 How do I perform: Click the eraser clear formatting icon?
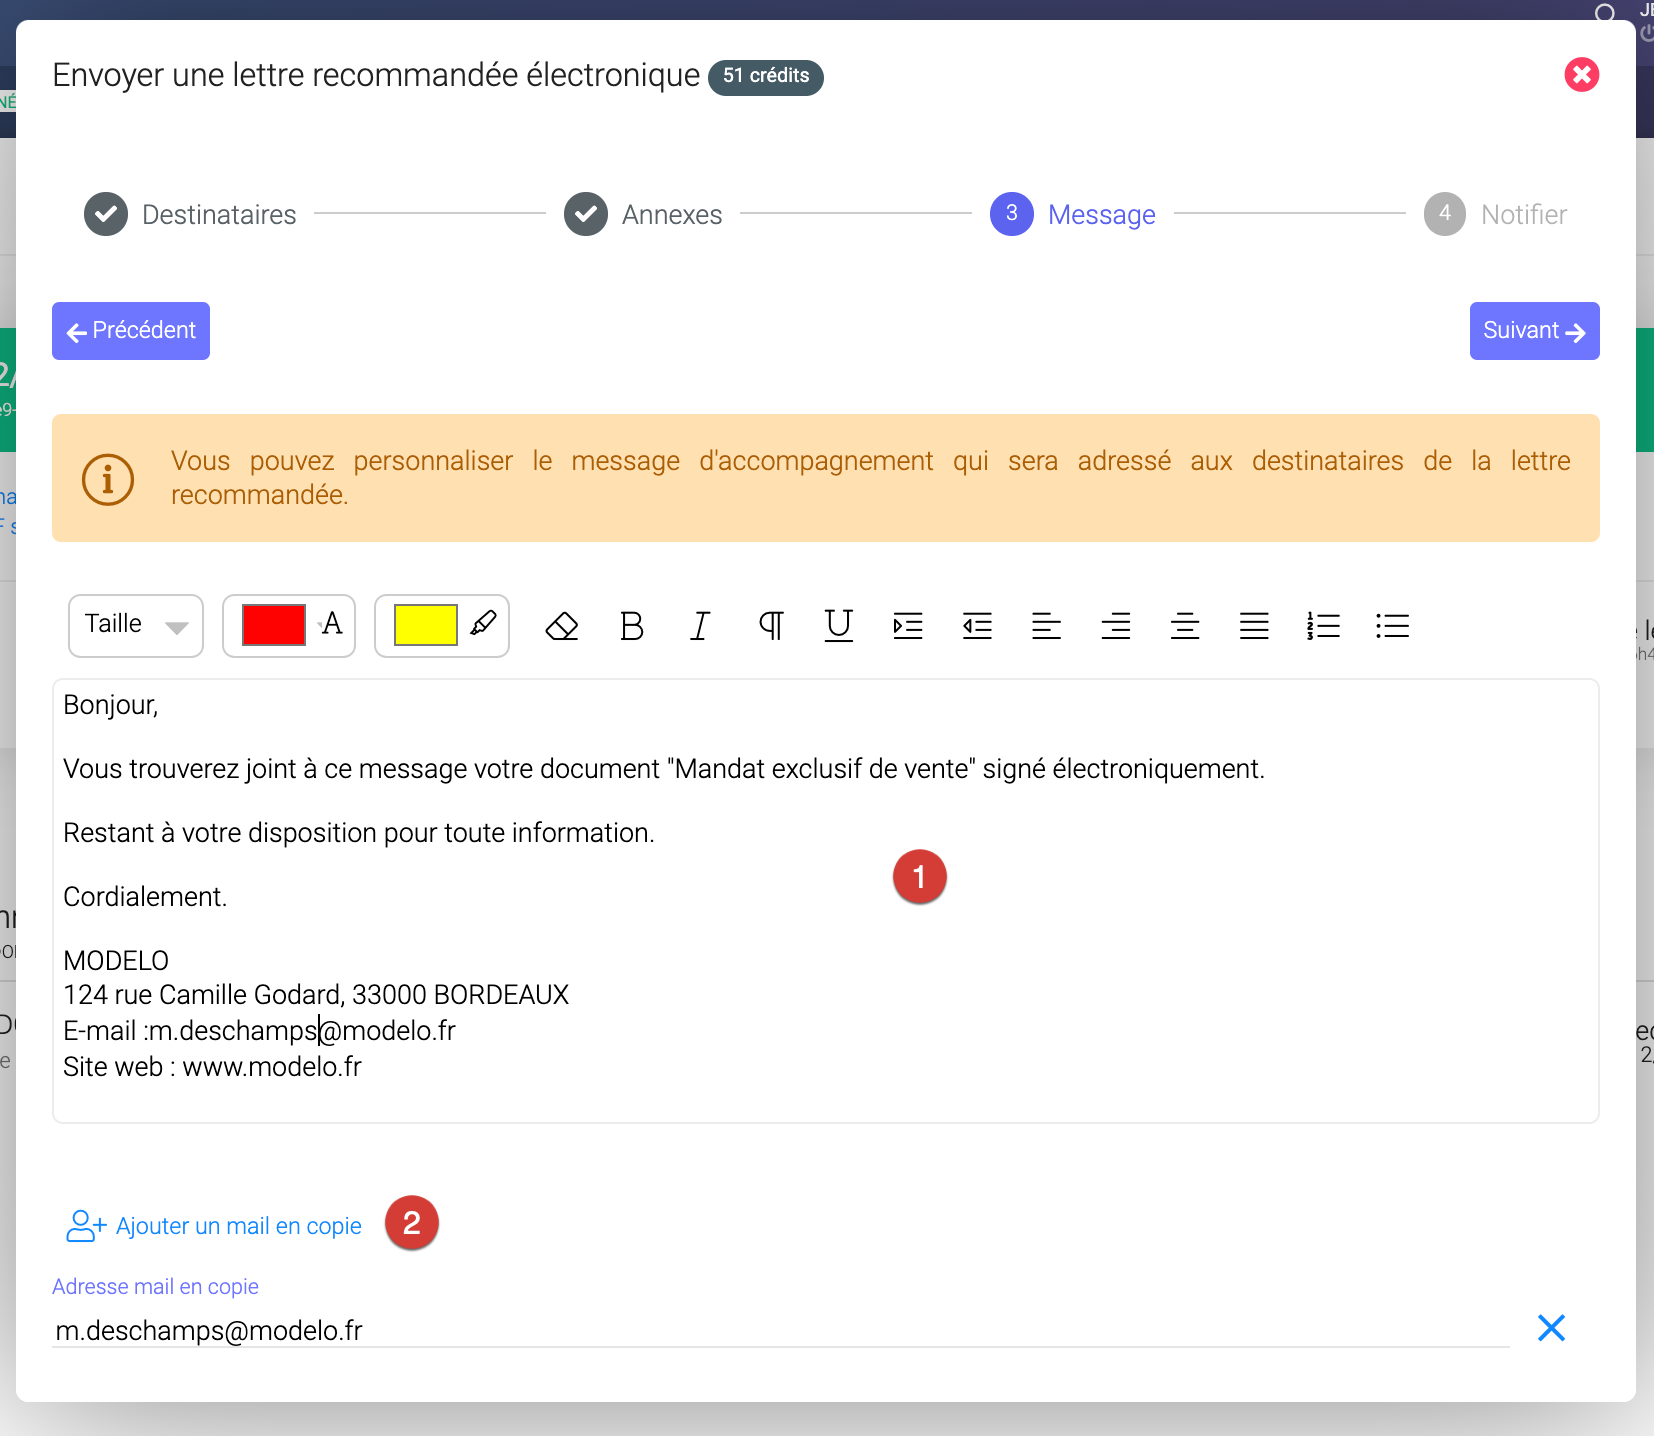pyautogui.click(x=562, y=626)
